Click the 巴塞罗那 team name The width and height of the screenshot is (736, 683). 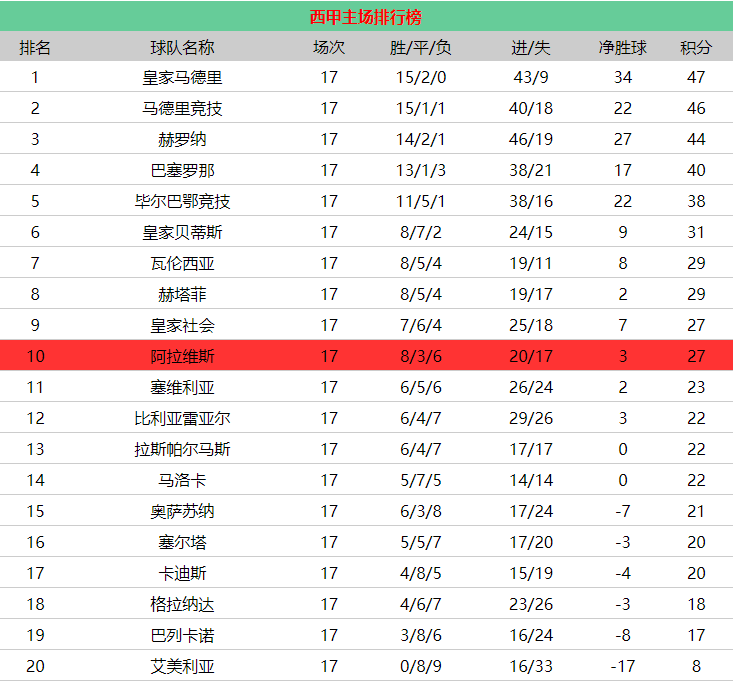(182, 170)
